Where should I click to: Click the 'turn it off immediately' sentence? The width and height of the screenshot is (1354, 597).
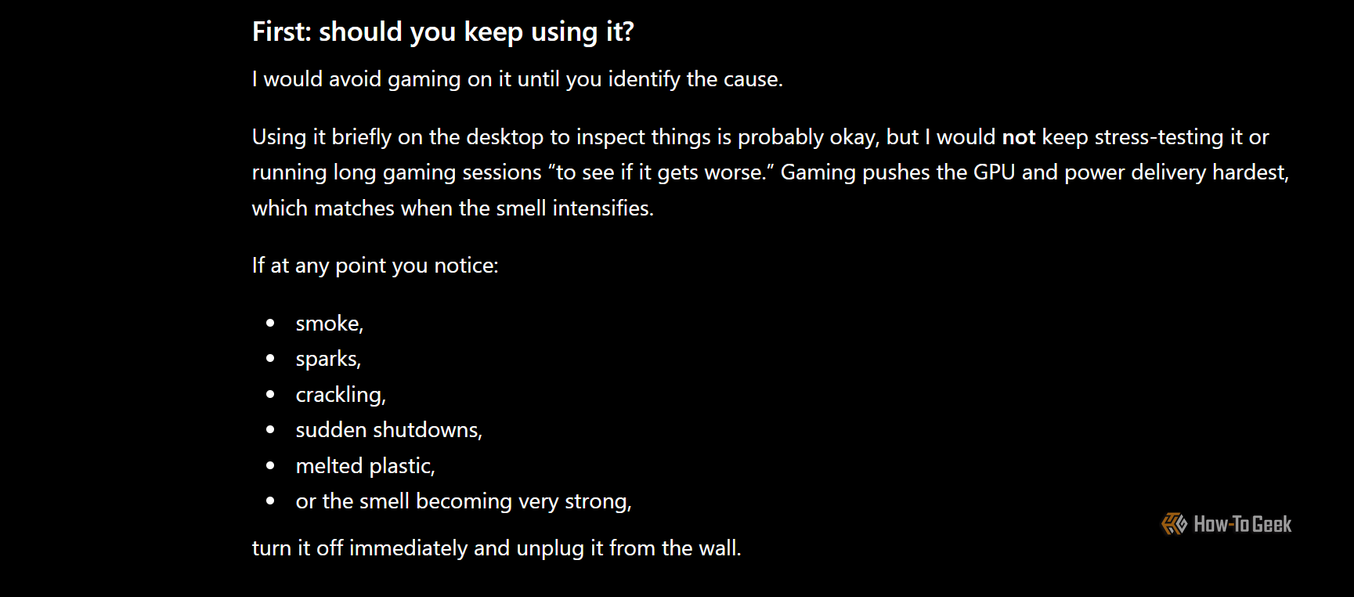[x=497, y=548]
